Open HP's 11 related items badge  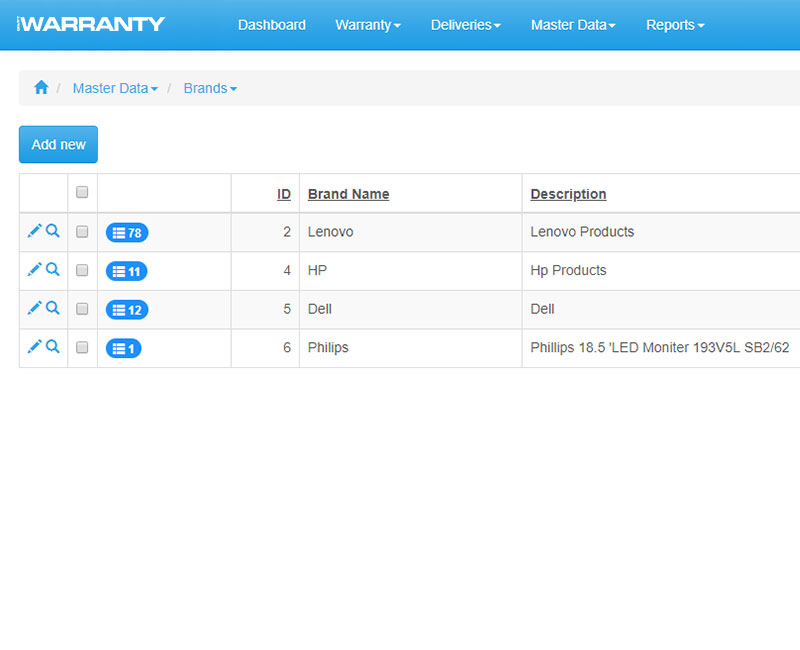(x=127, y=271)
